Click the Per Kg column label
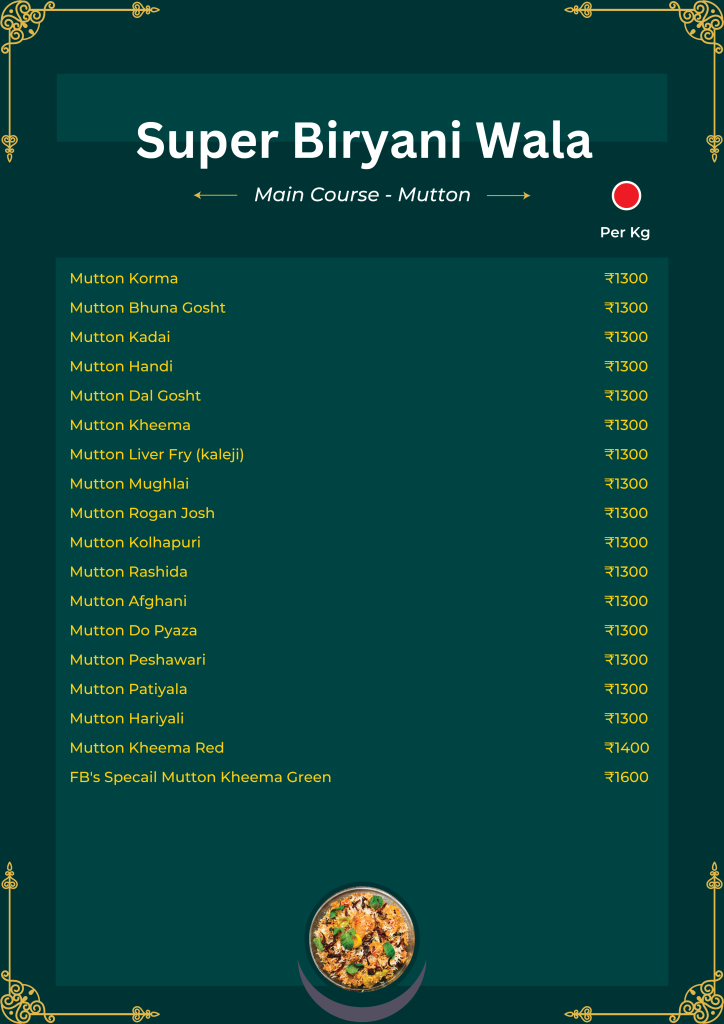The image size is (724, 1024). click(x=625, y=232)
